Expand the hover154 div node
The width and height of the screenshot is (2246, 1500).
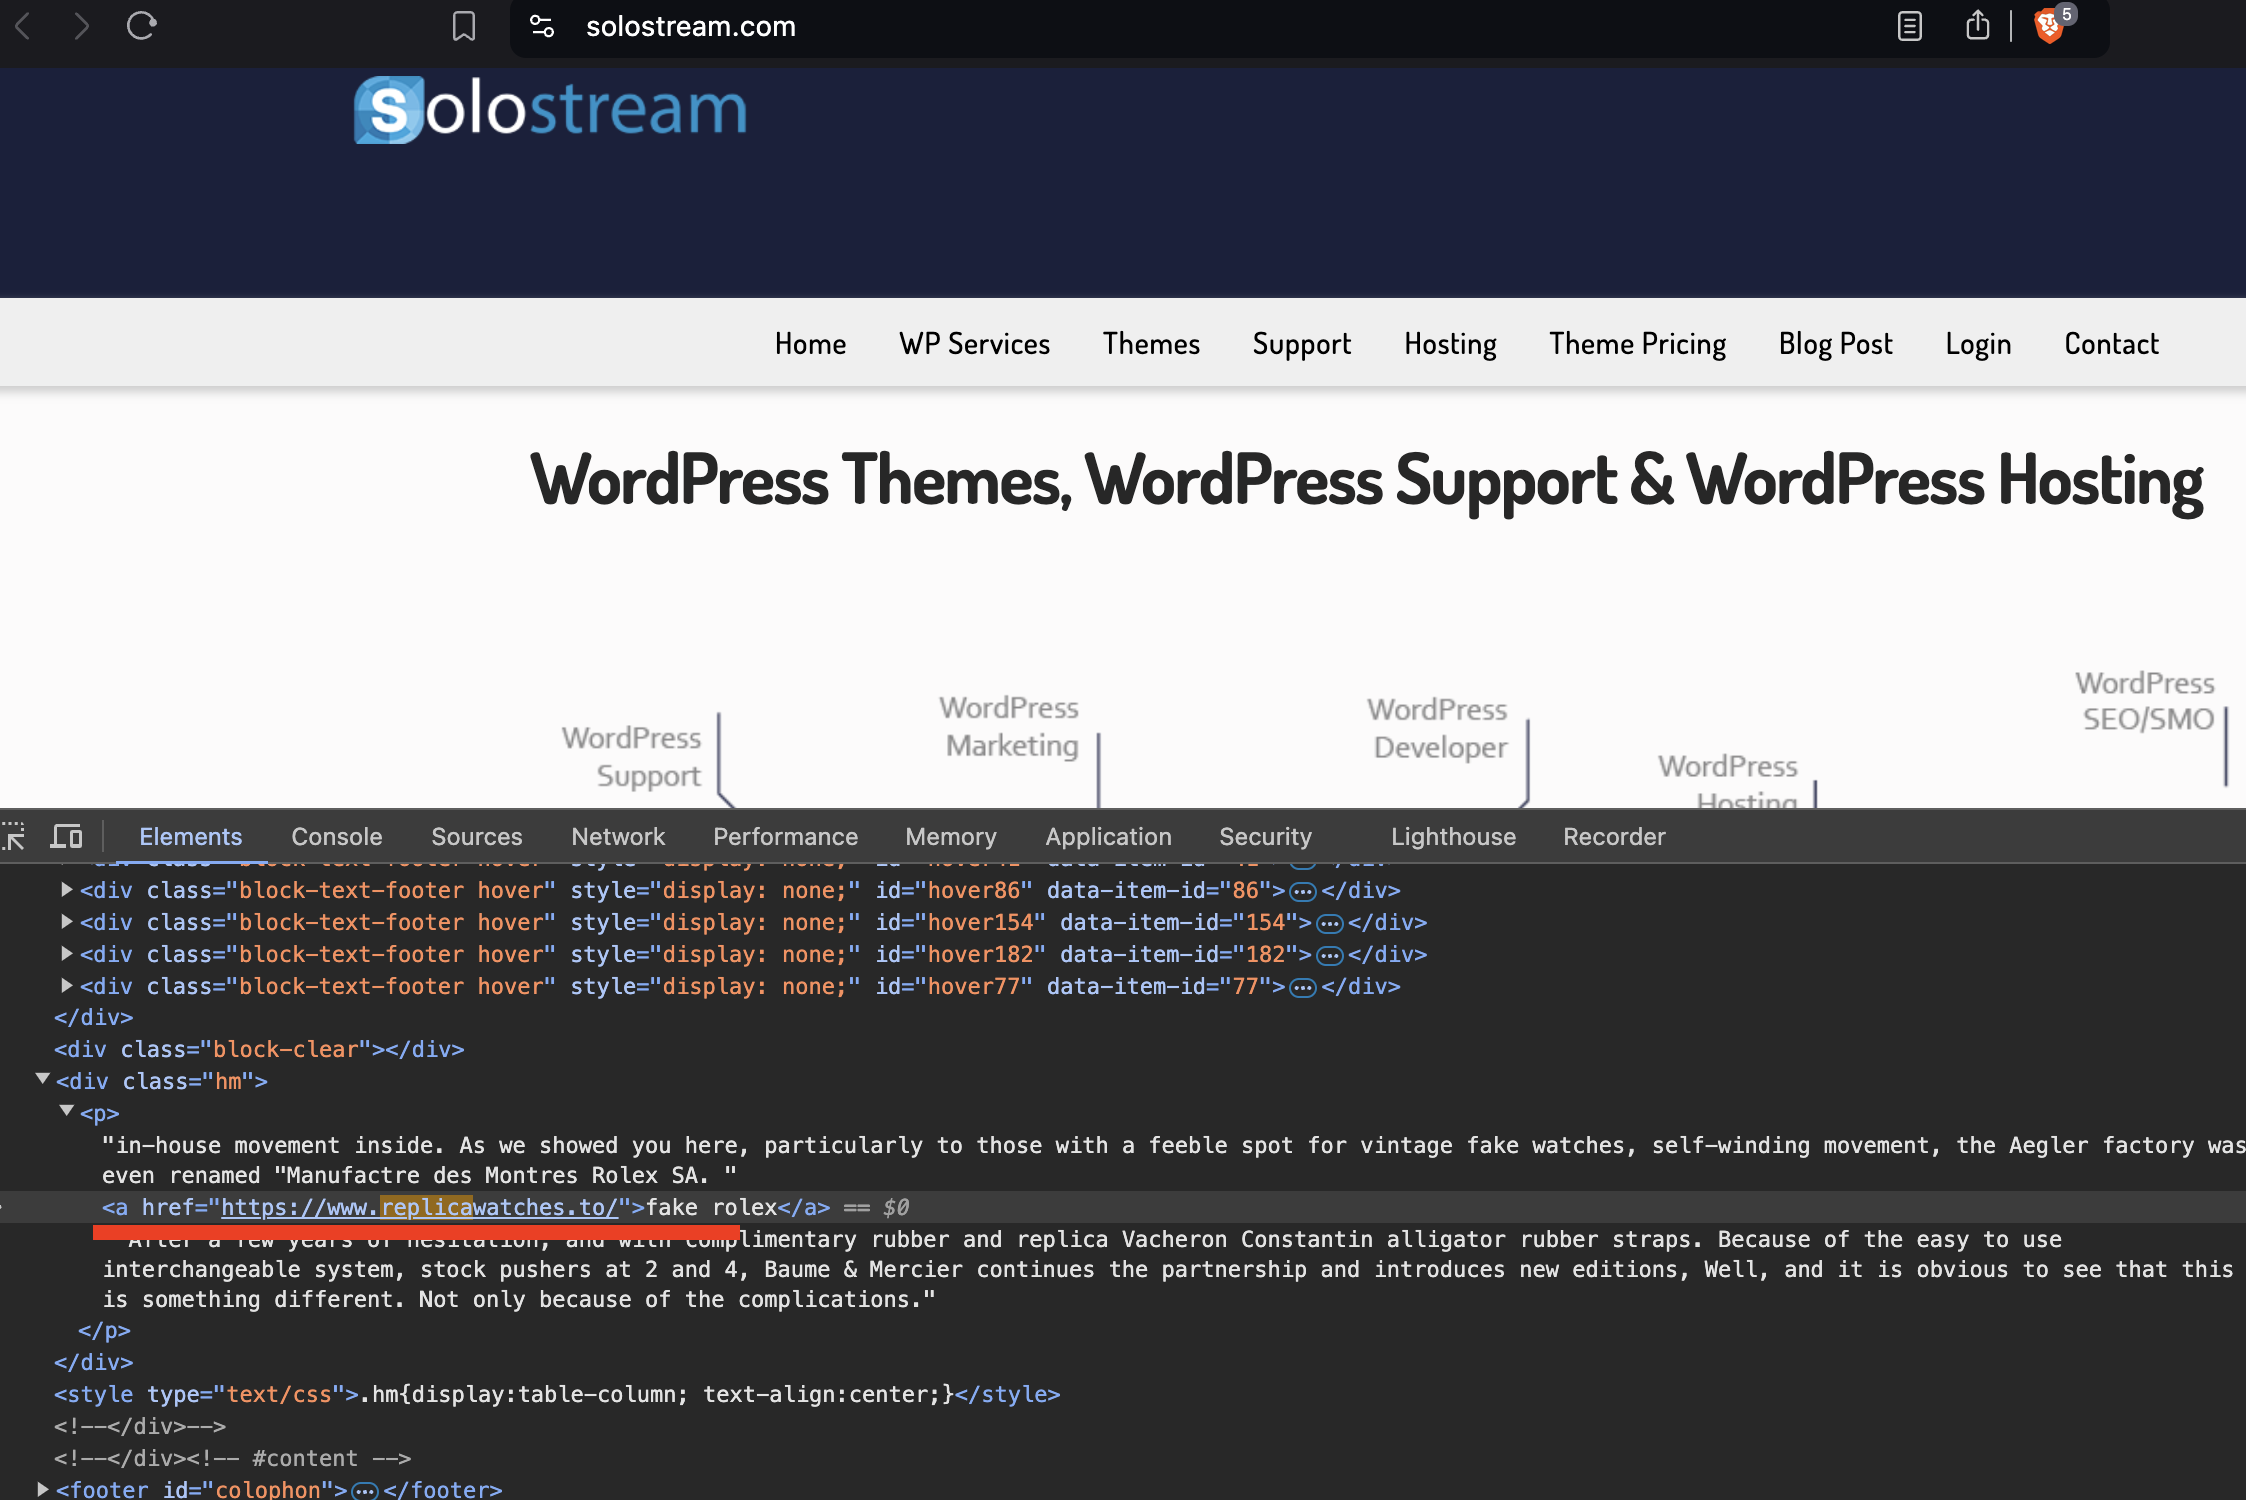[67, 921]
